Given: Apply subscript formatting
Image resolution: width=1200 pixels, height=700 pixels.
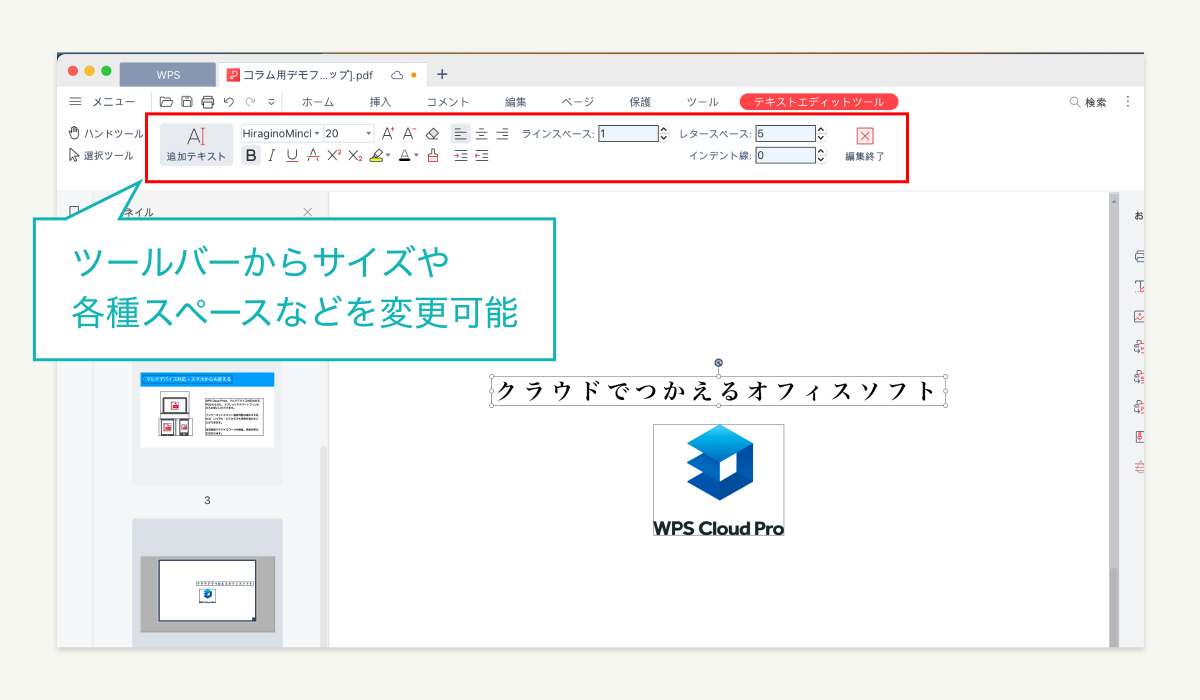Looking at the screenshot, I should tap(354, 155).
